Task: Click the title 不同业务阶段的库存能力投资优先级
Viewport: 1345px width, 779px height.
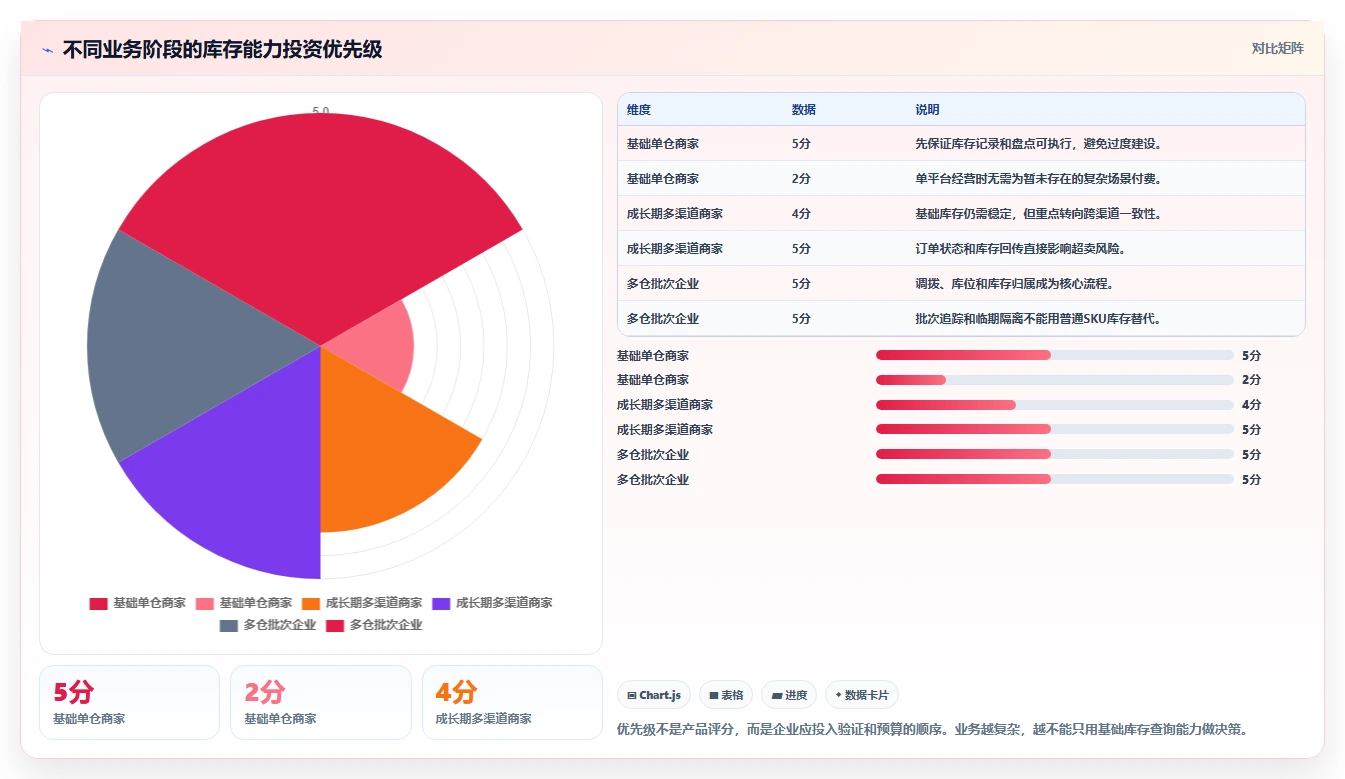Action: [x=222, y=50]
